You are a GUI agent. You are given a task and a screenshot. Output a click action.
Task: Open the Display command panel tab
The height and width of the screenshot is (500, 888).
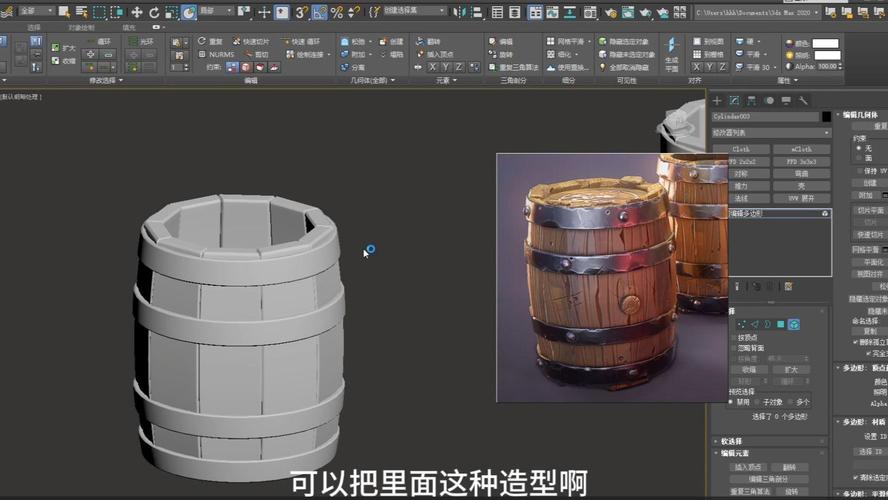coord(786,101)
